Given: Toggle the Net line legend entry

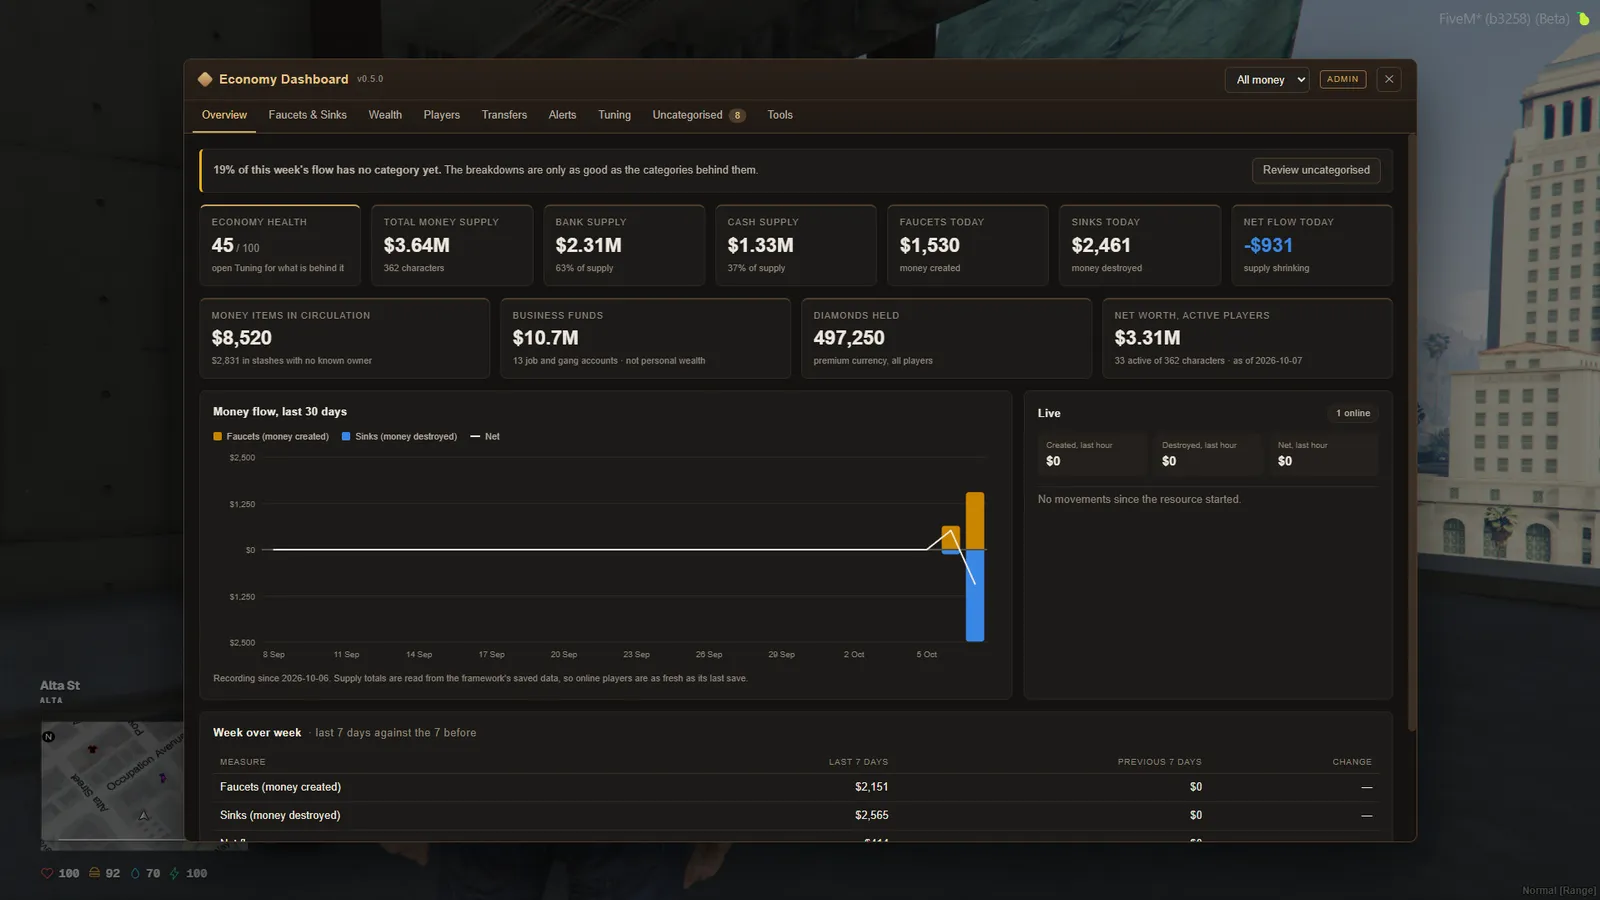Looking at the screenshot, I should coord(485,436).
